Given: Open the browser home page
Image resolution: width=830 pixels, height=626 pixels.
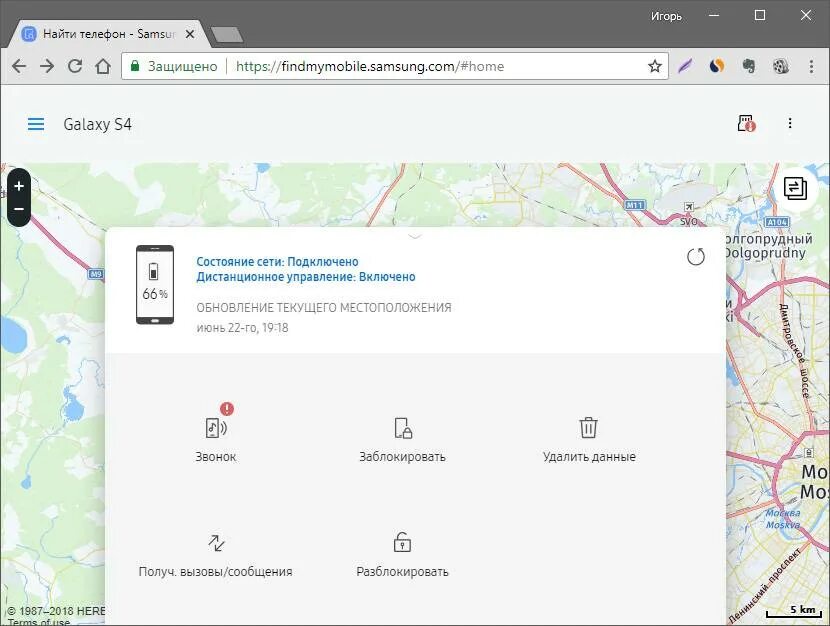Looking at the screenshot, I should (103, 66).
